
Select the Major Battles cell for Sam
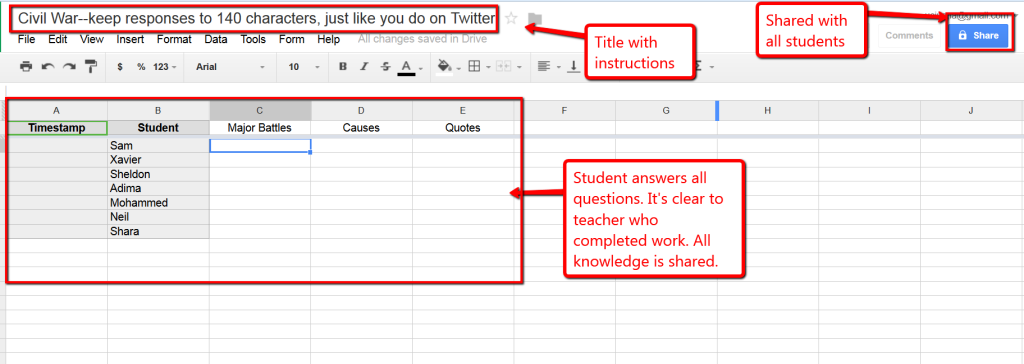(260, 146)
